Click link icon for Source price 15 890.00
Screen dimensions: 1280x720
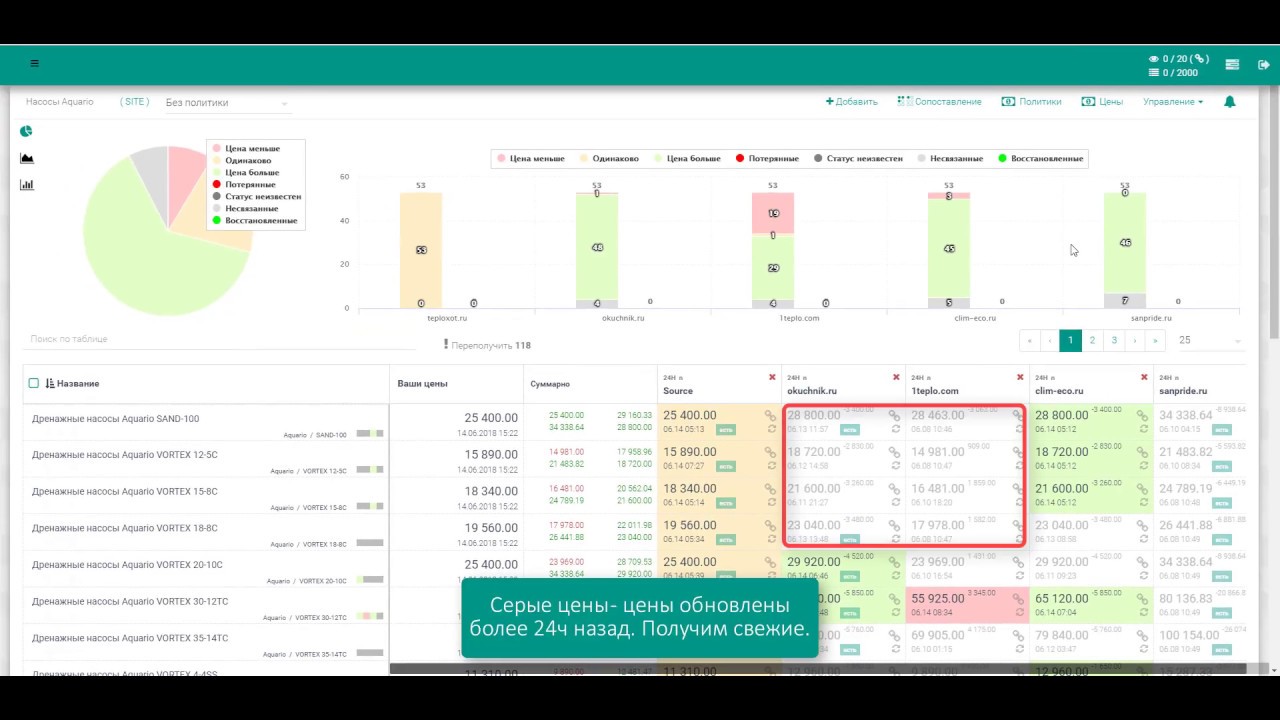point(770,452)
